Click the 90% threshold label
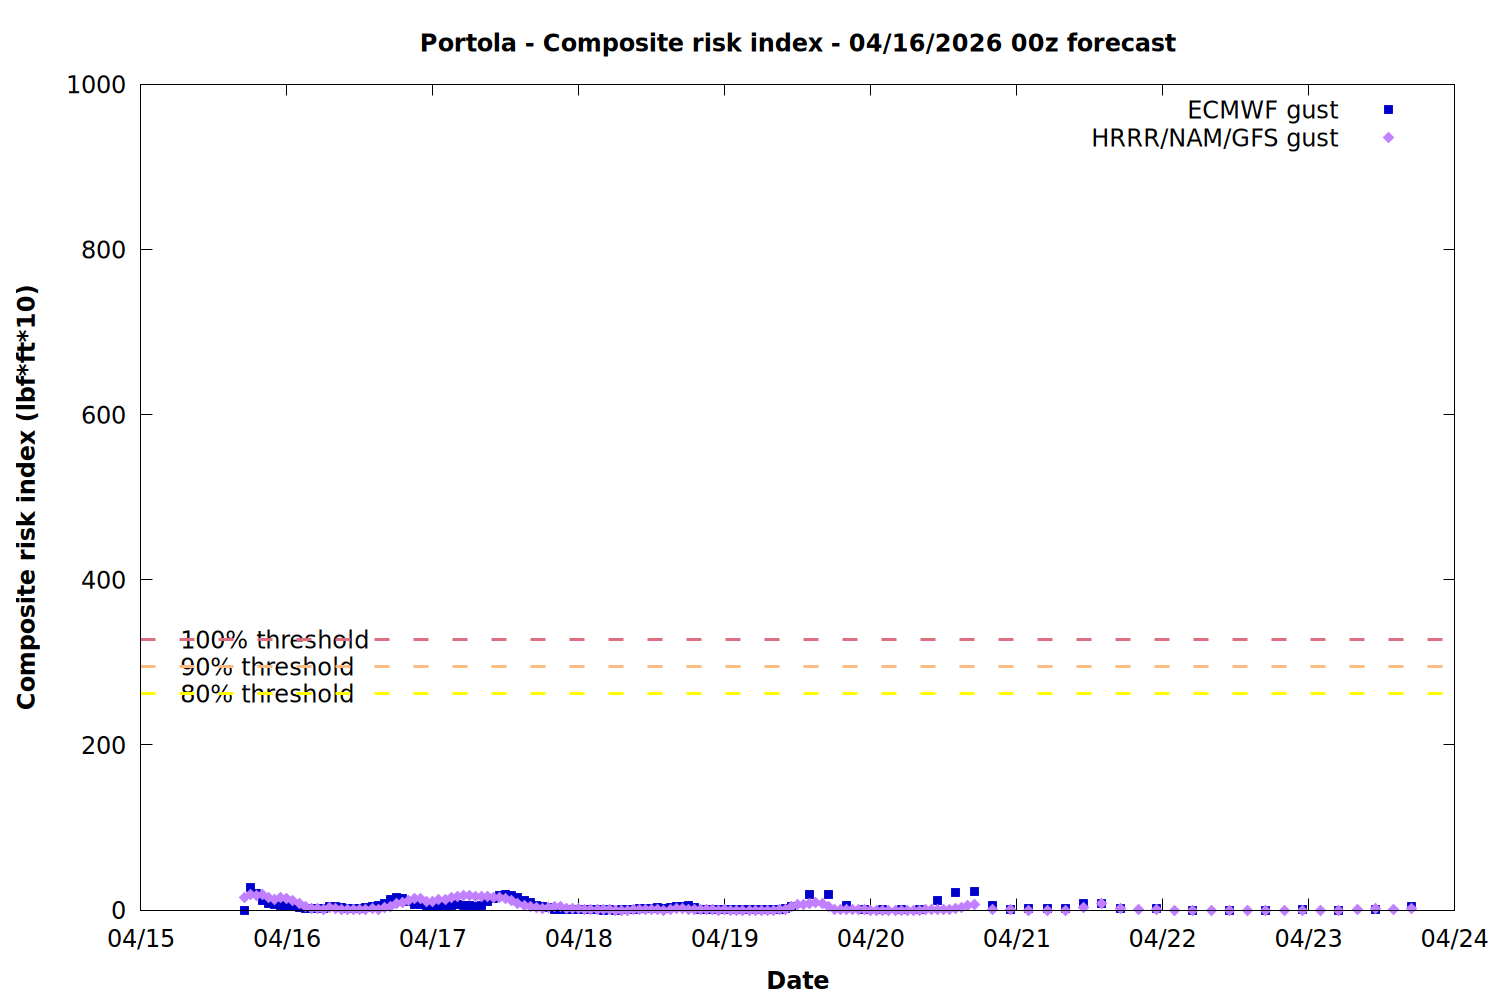1500x1000 pixels. [267, 667]
